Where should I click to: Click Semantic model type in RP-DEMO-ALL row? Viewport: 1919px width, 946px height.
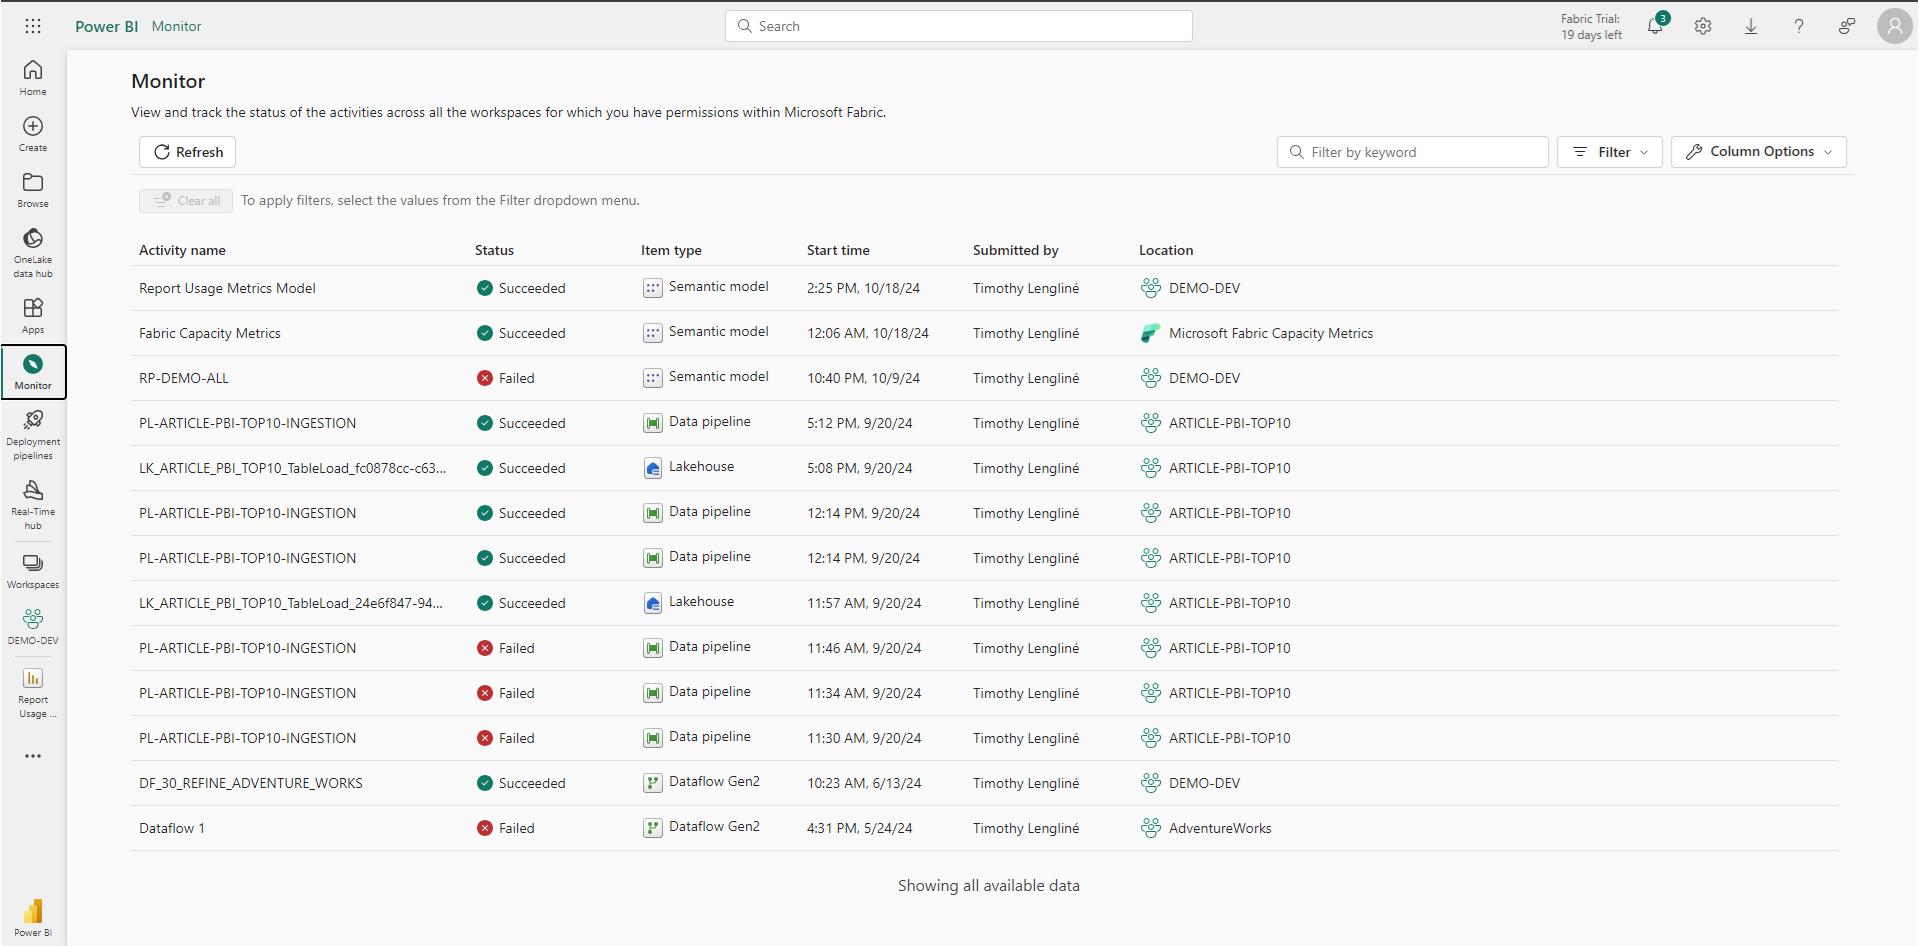click(x=719, y=376)
